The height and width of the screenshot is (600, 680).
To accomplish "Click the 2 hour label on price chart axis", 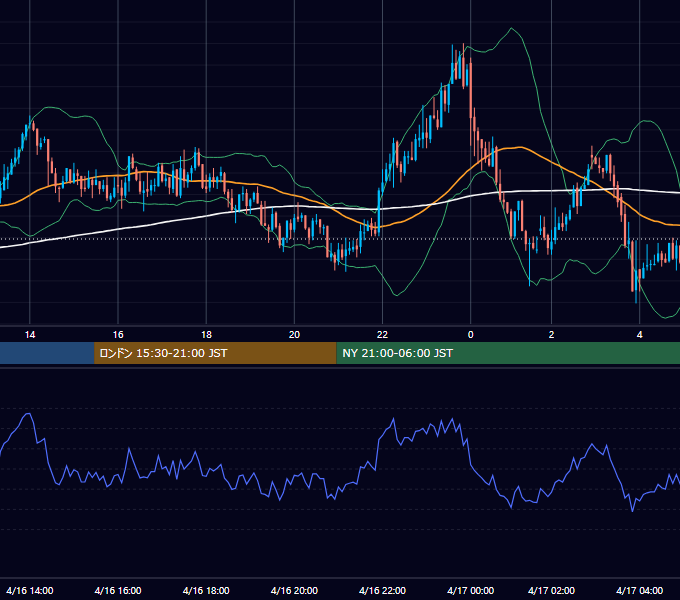I will point(551,335).
